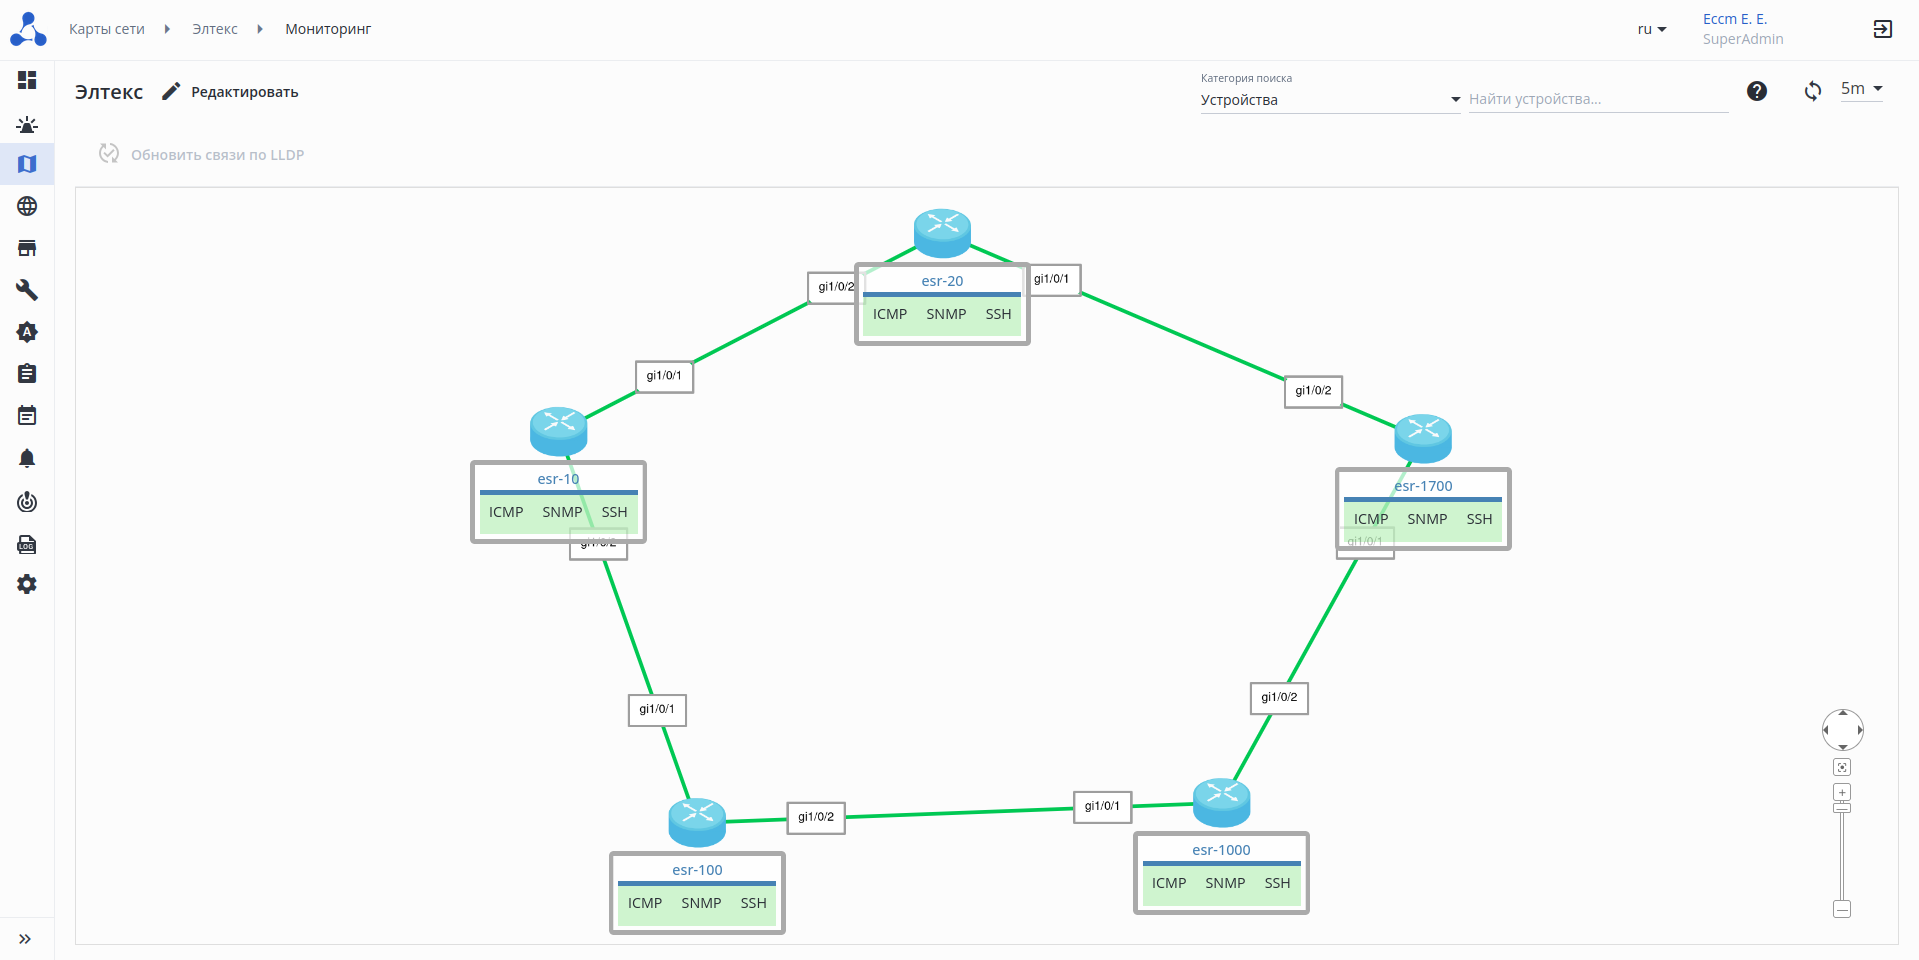Zoom in on the map
Viewport: 1919px width, 960px height.
pyautogui.click(x=1842, y=792)
